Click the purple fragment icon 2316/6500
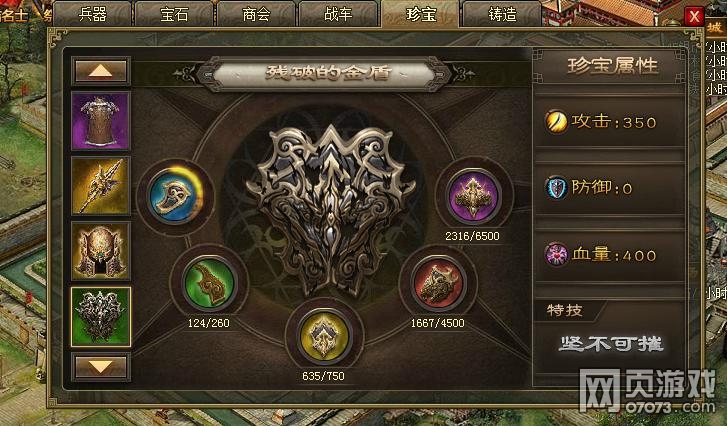The width and height of the screenshot is (727, 426). pos(473,196)
